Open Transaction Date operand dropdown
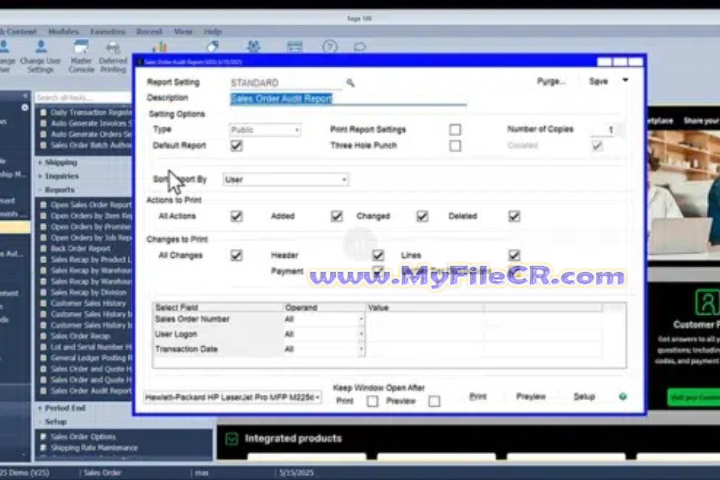This screenshot has width=720, height=480. point(361,349)
